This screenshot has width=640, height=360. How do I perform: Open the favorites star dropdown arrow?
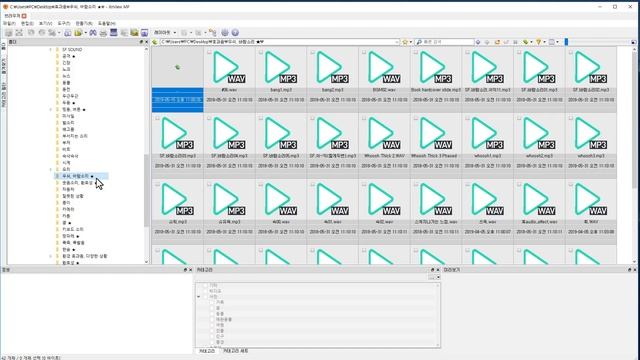click(x=411, y=42)
